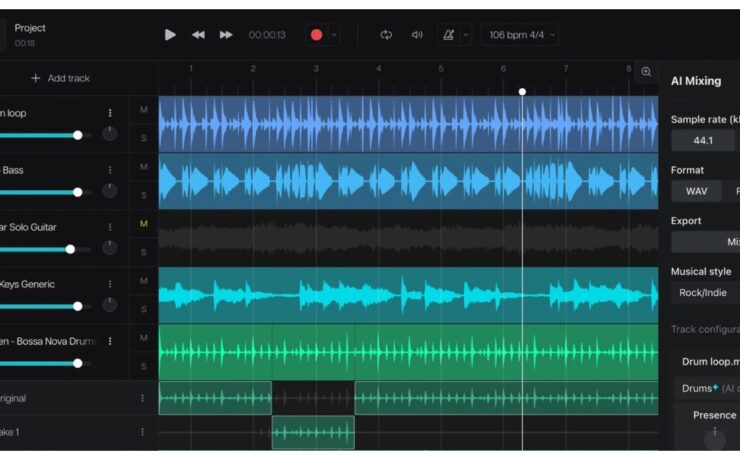Click the fast-forward button
The height and width of the screenshot is (460, 740).
tap(226, 35)
